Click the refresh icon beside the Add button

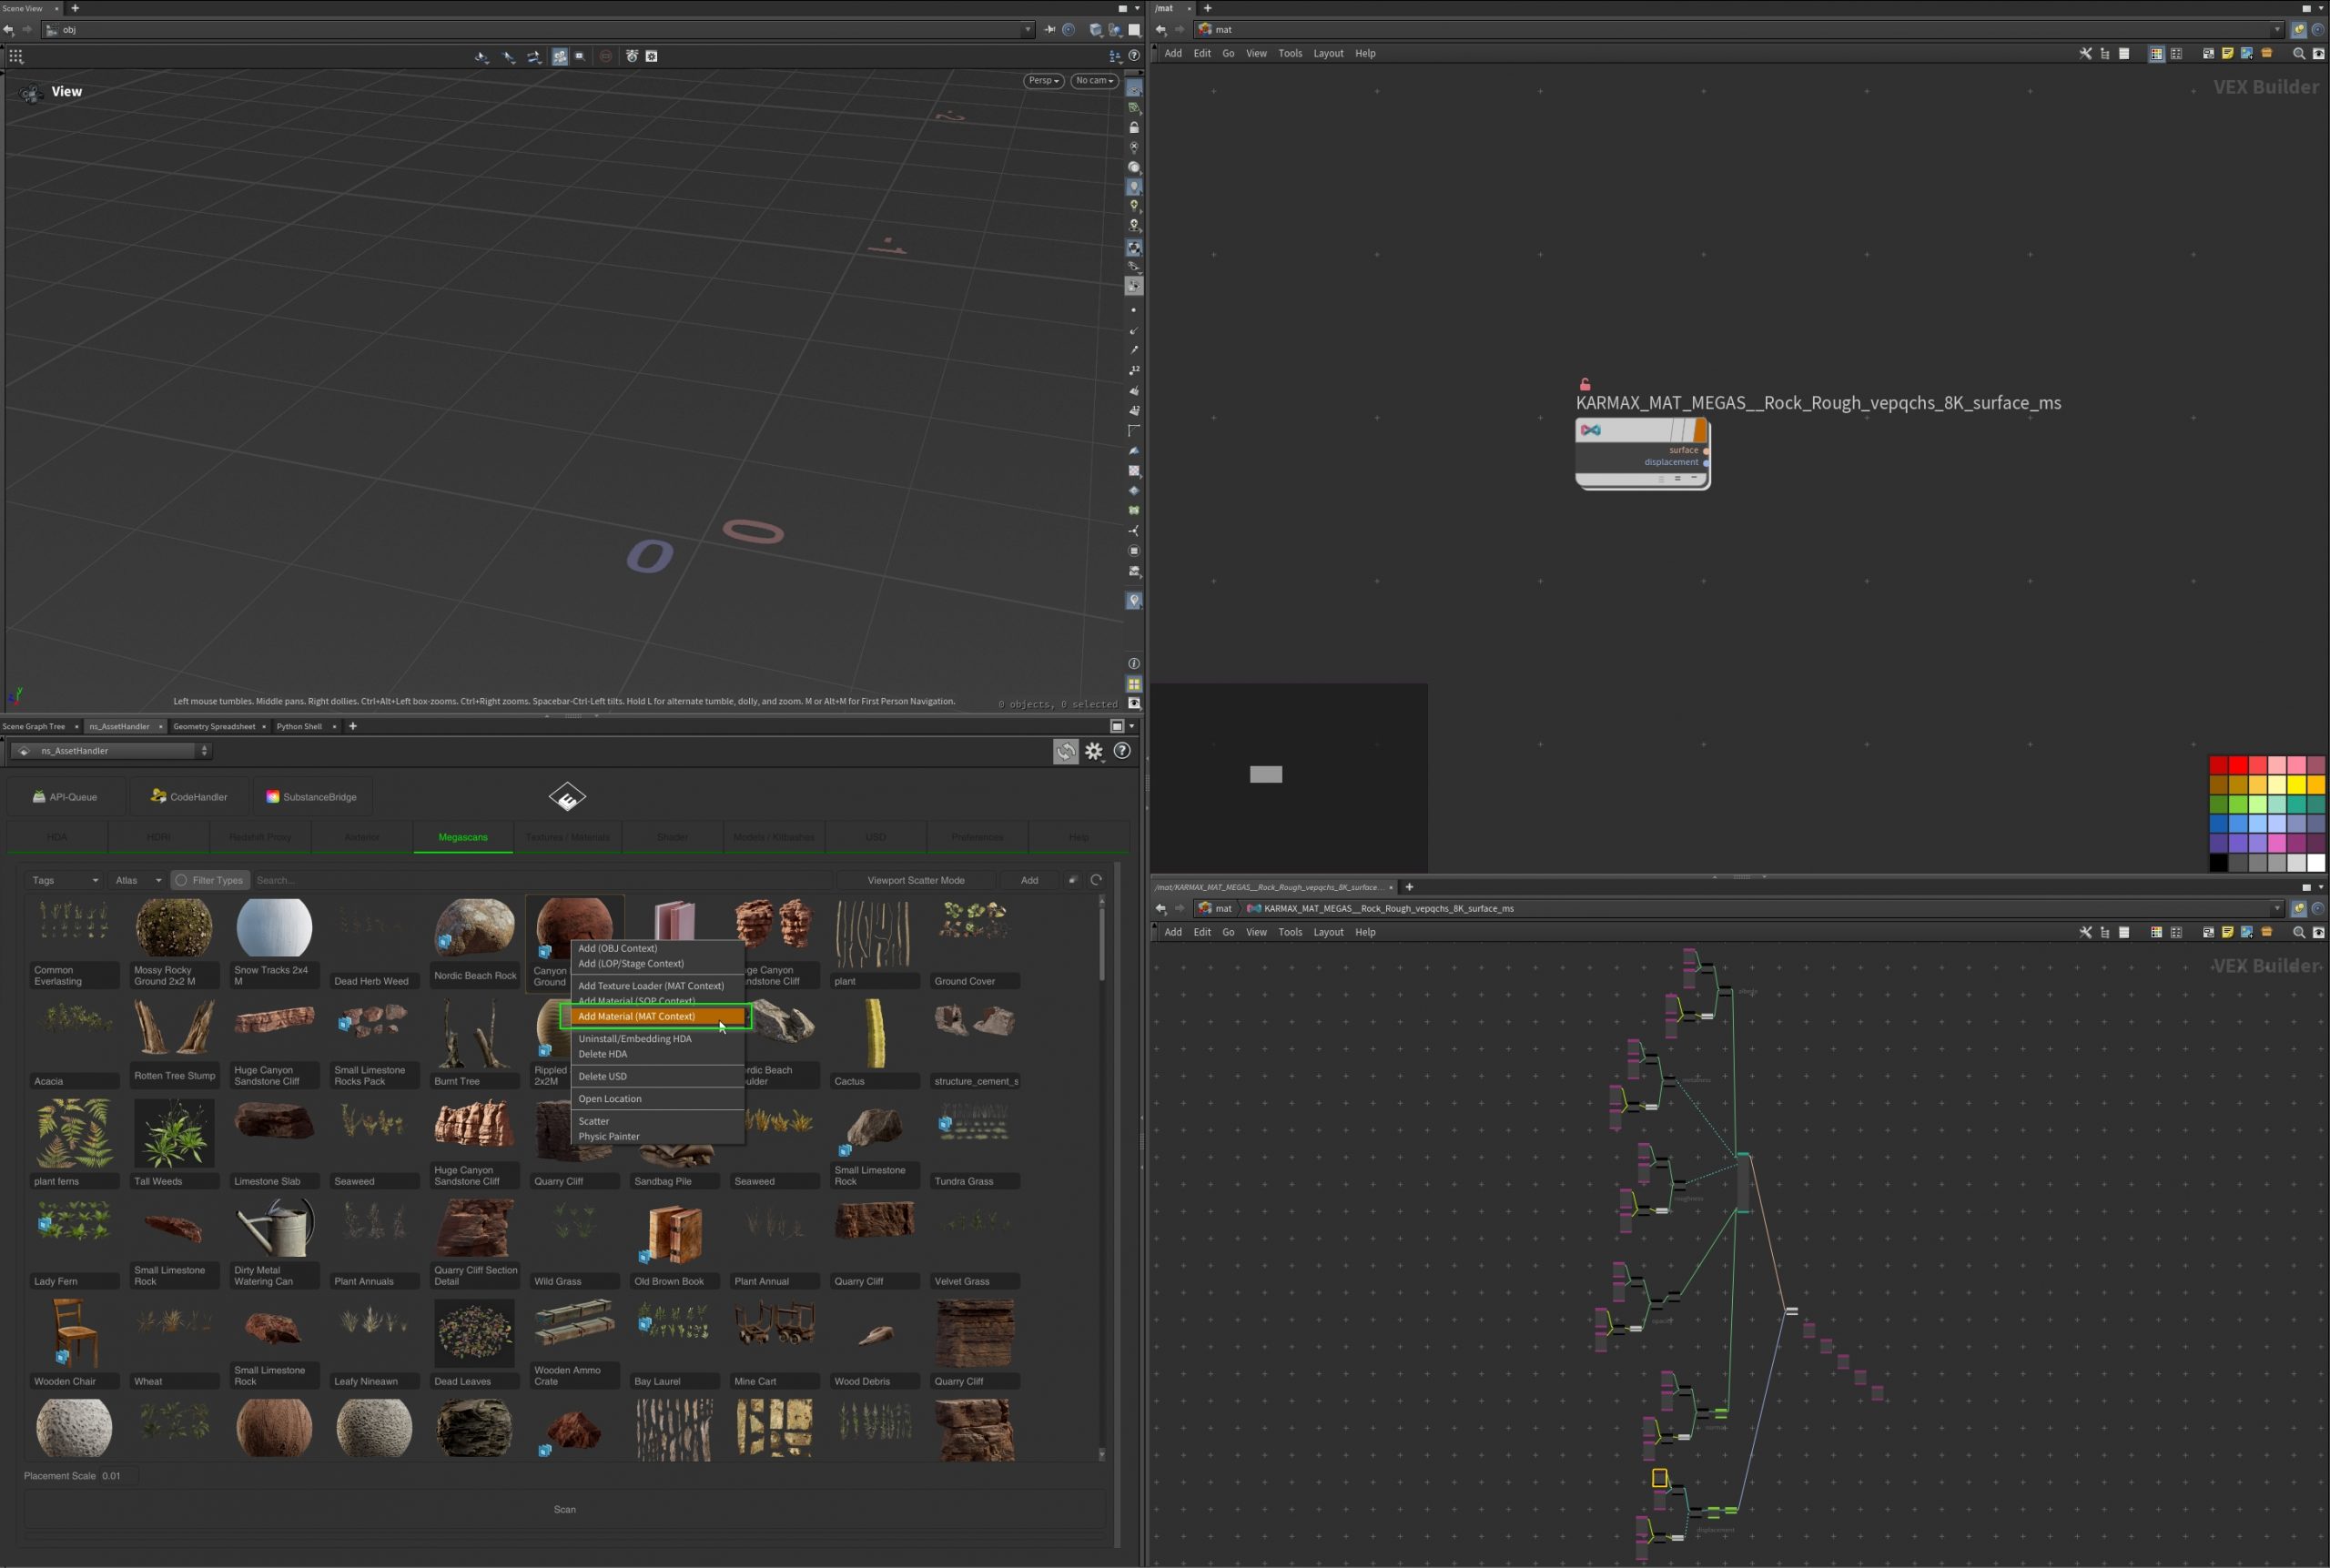1096,880
